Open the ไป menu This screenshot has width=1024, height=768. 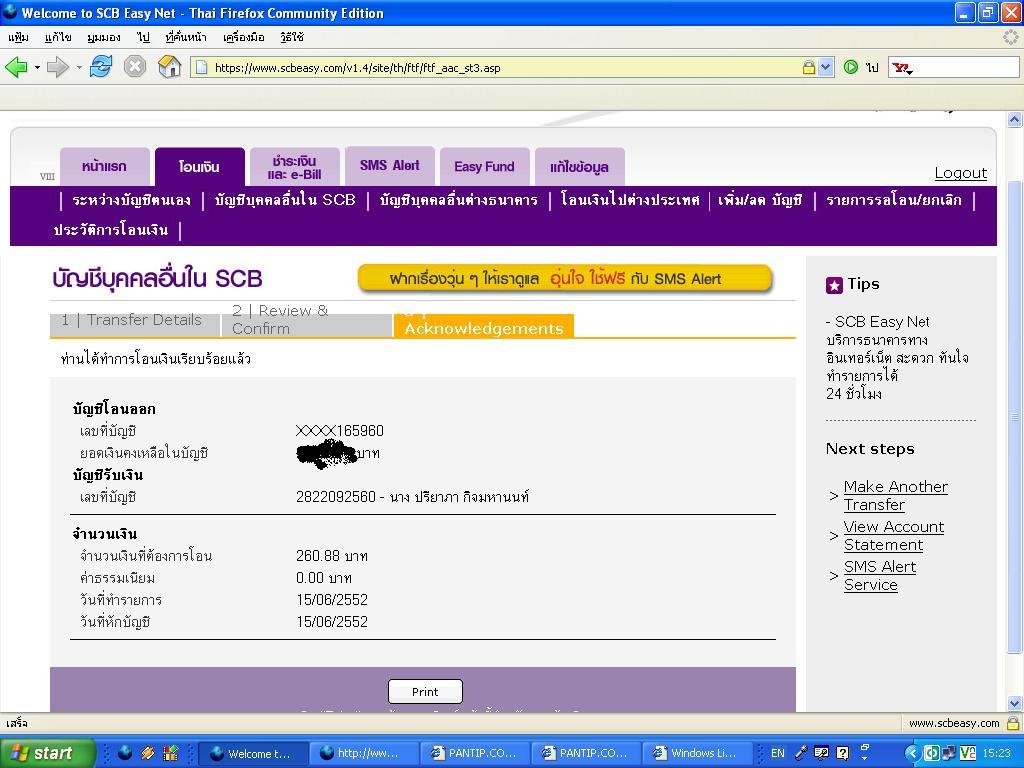(x=144, y=37)
